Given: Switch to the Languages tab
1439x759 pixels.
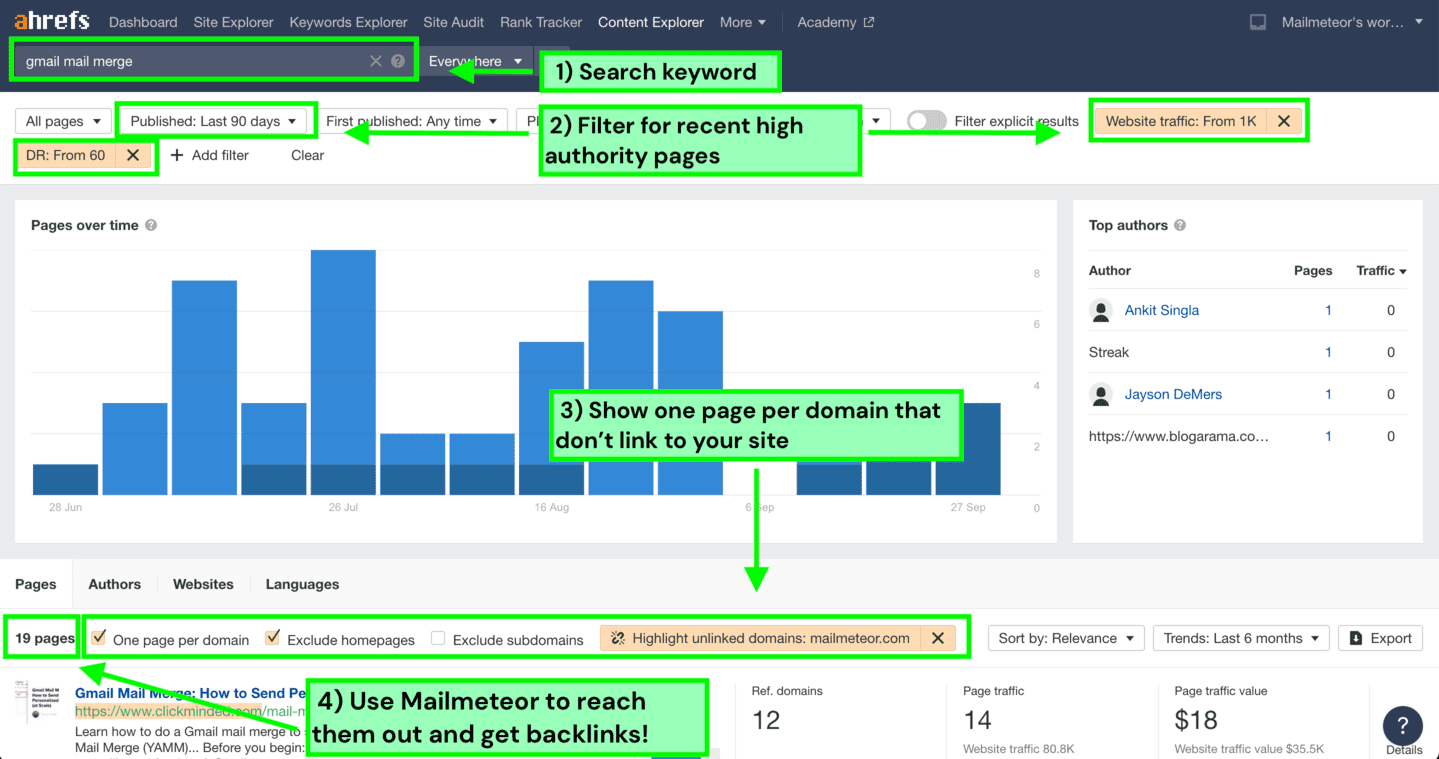Looking at the screenshot, I should pyautogui.click(x=302, y=584).
